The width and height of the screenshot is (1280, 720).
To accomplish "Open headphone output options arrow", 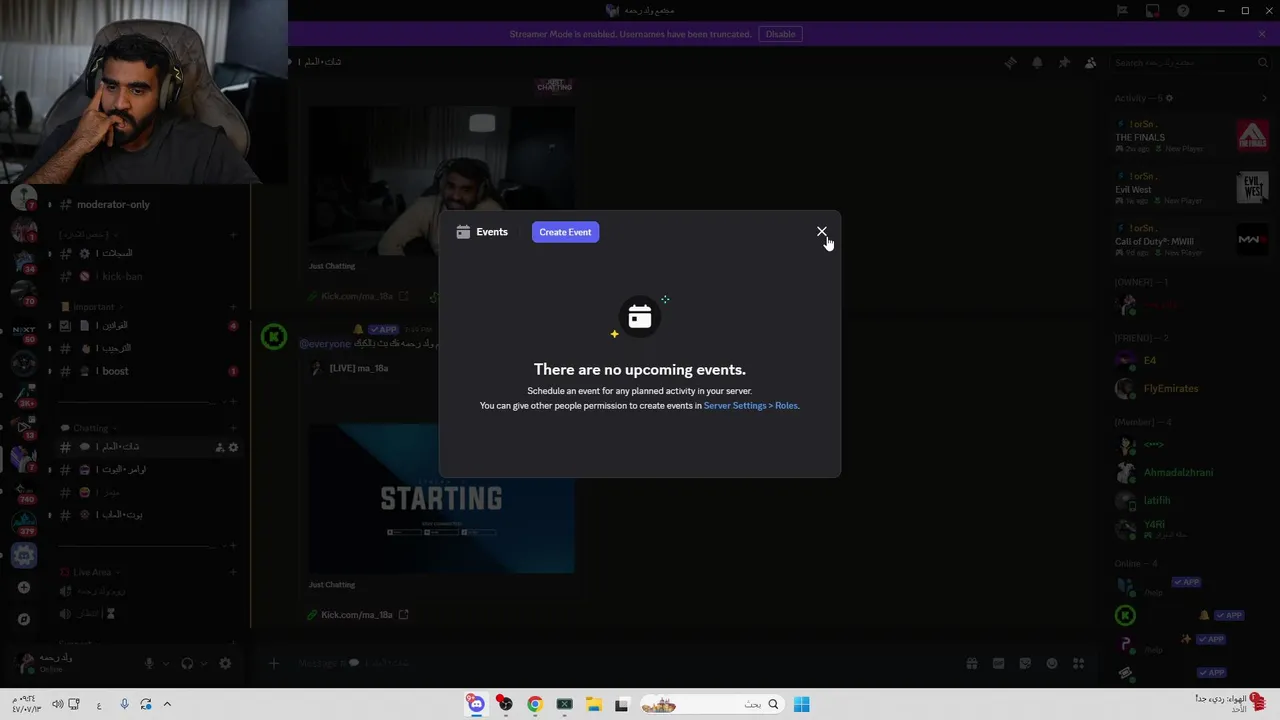I will 204,663.
